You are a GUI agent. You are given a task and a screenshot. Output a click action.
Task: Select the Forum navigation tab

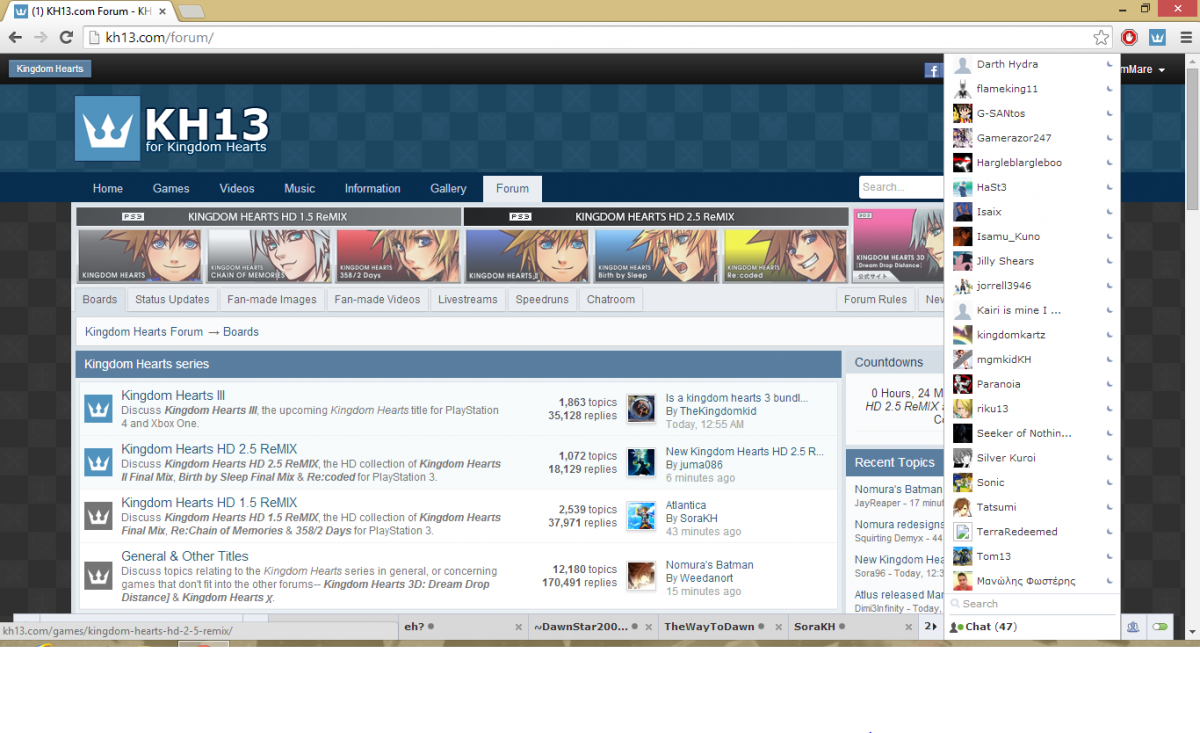coord(512,188)
